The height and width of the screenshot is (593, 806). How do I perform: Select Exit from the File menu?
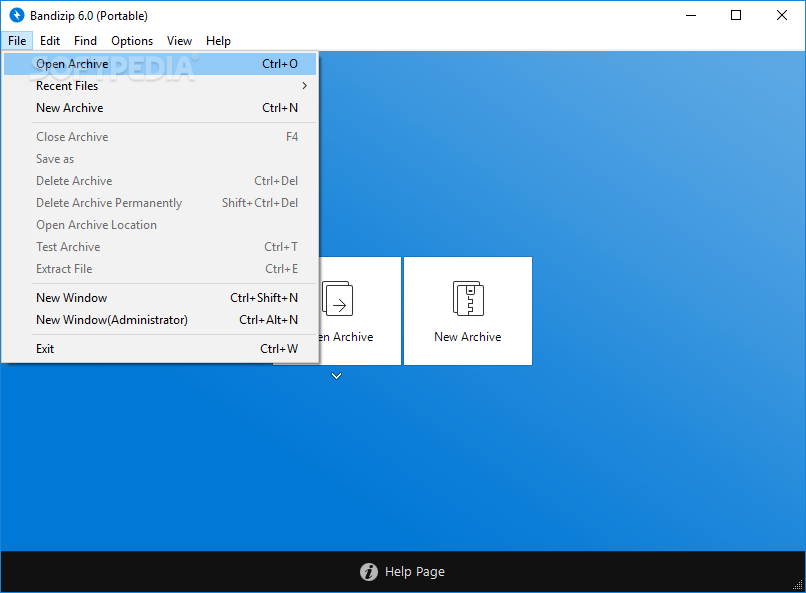(x=160, y=349)
